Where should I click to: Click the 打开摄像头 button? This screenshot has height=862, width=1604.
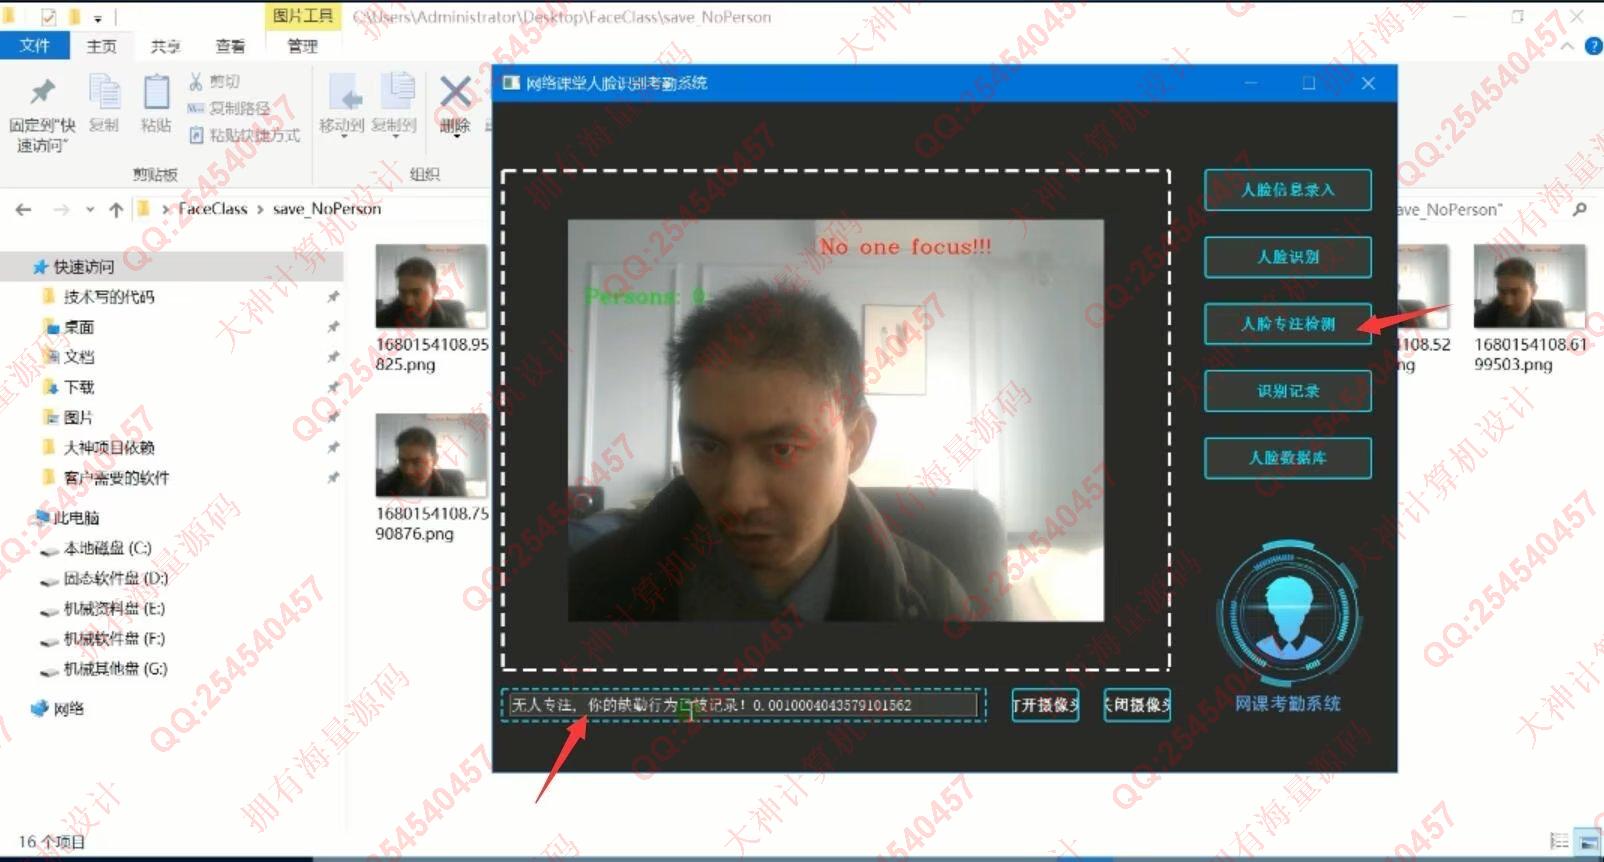tap(1045, 705)
